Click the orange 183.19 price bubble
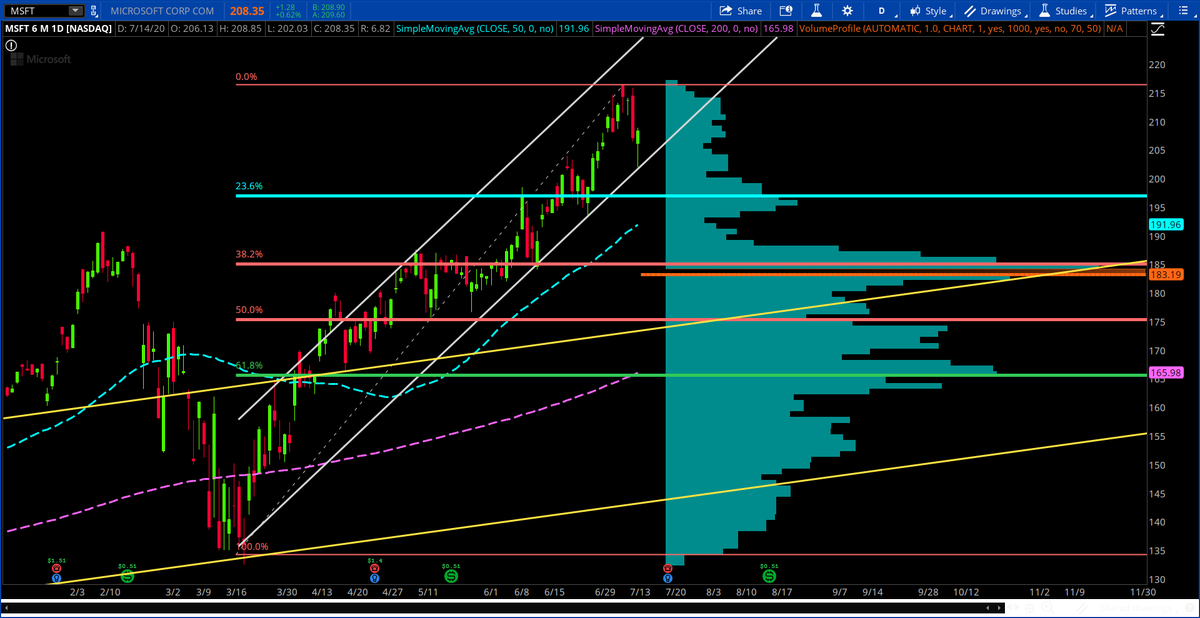1200x618 pixels. [1168, 274]
